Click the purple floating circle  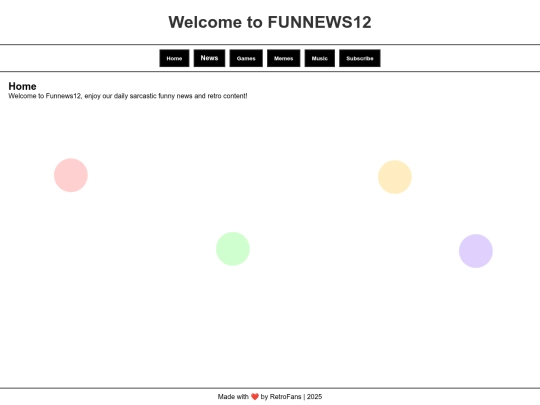476,251
